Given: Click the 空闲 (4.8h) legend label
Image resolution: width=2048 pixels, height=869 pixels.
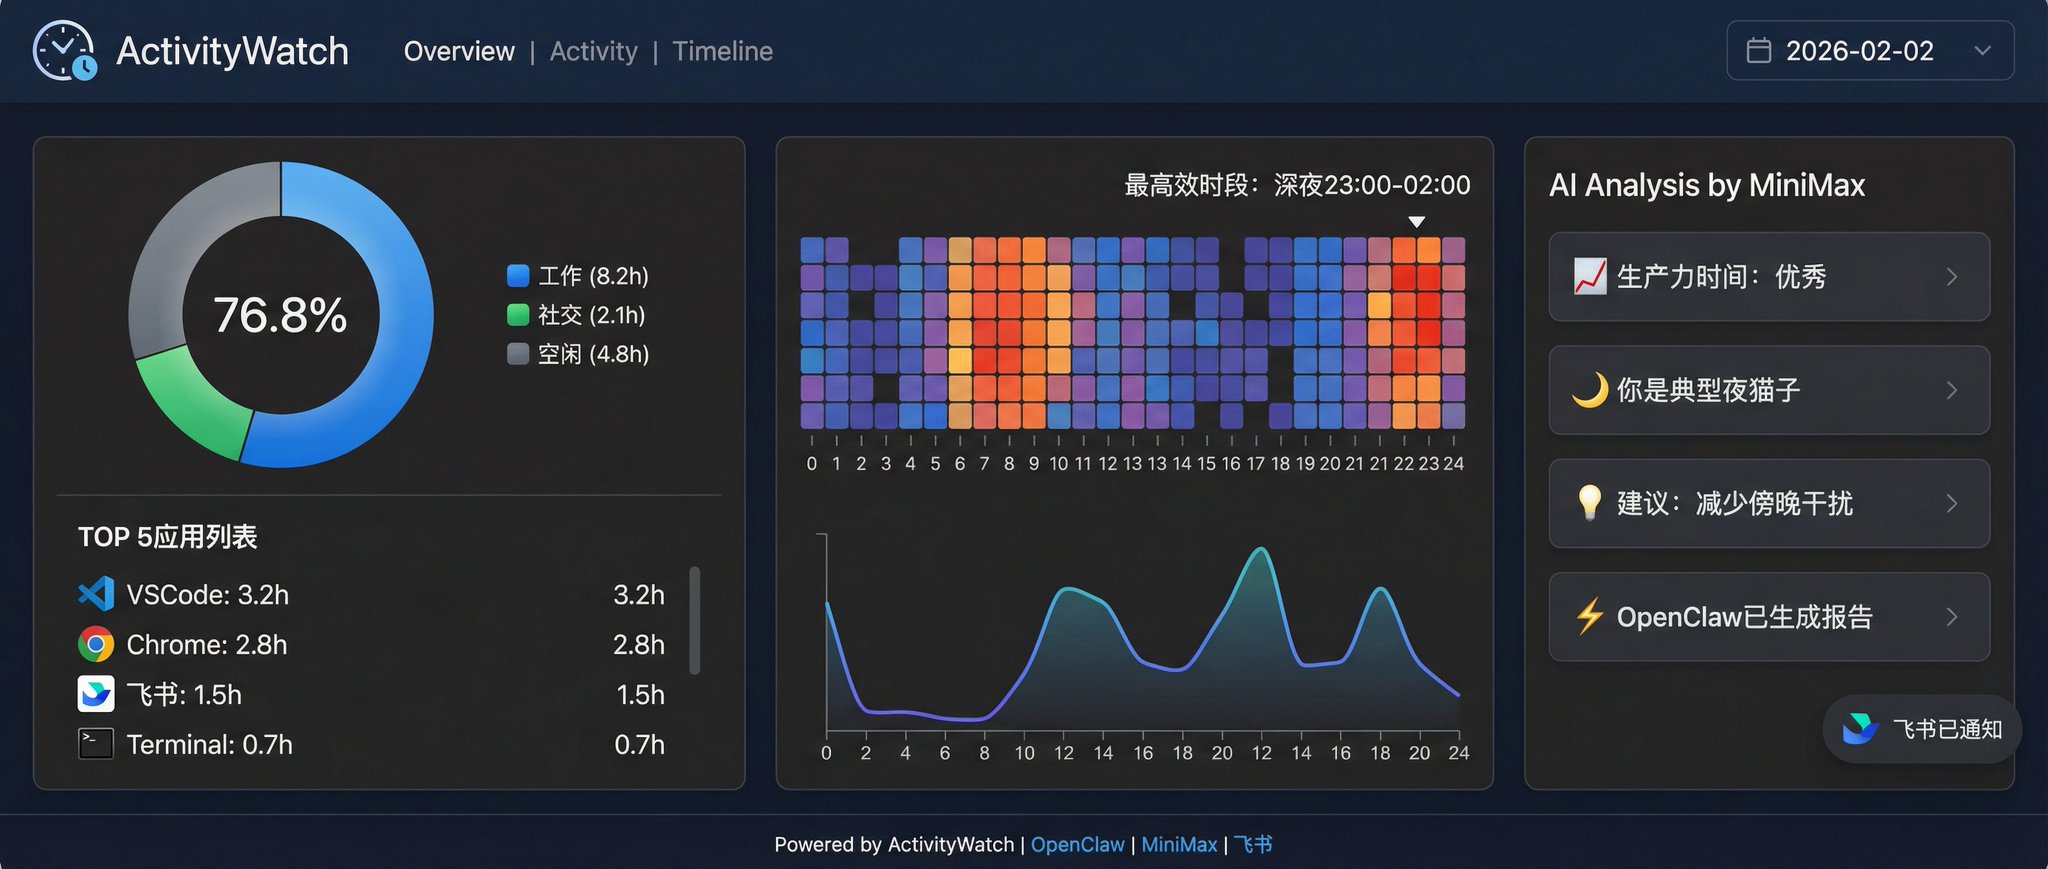Looking at the screenshot, I should pos(594,354).
